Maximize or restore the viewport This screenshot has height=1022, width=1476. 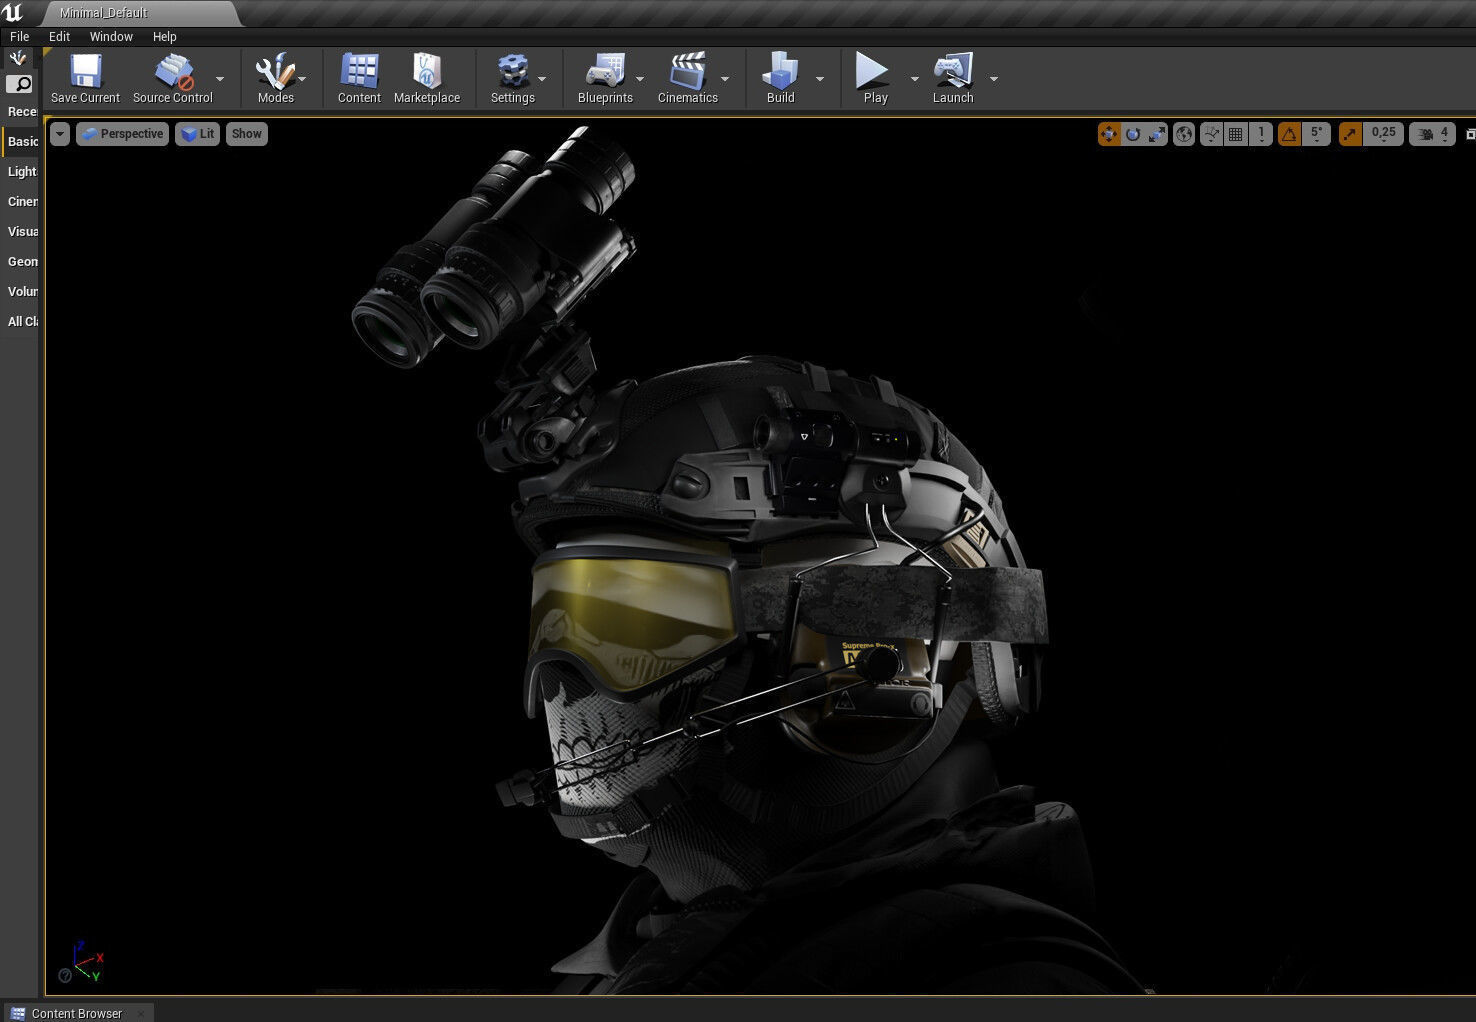coord(1470,134)
